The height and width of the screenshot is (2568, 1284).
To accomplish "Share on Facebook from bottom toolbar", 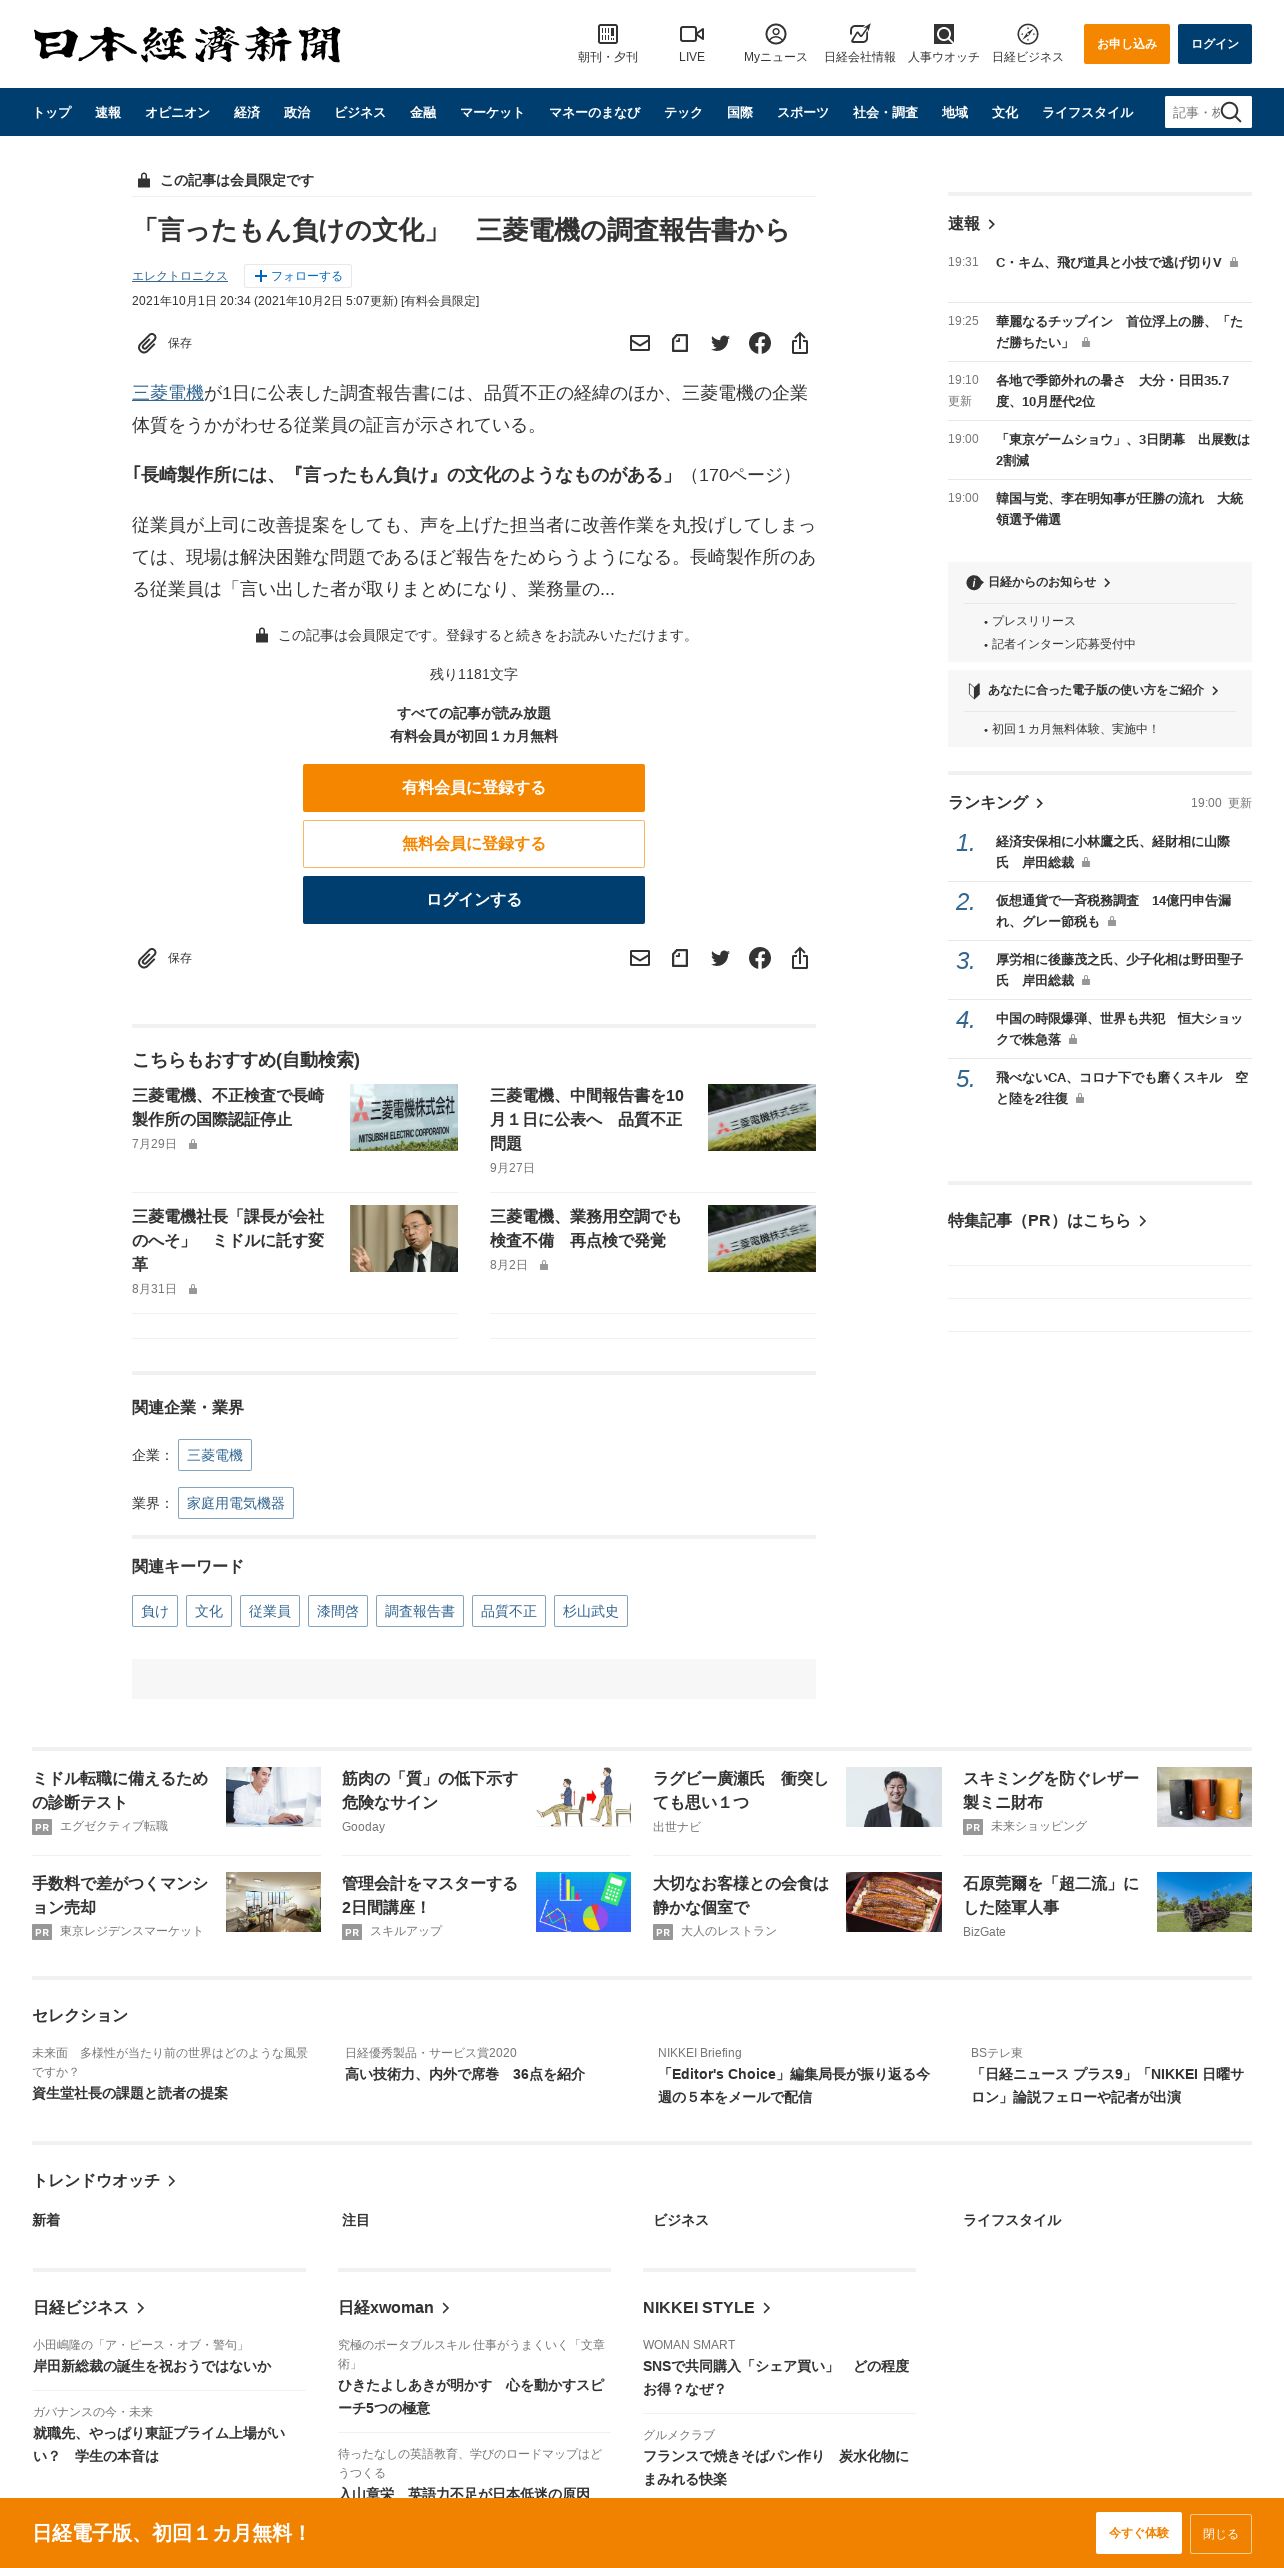I will (760, 958).
